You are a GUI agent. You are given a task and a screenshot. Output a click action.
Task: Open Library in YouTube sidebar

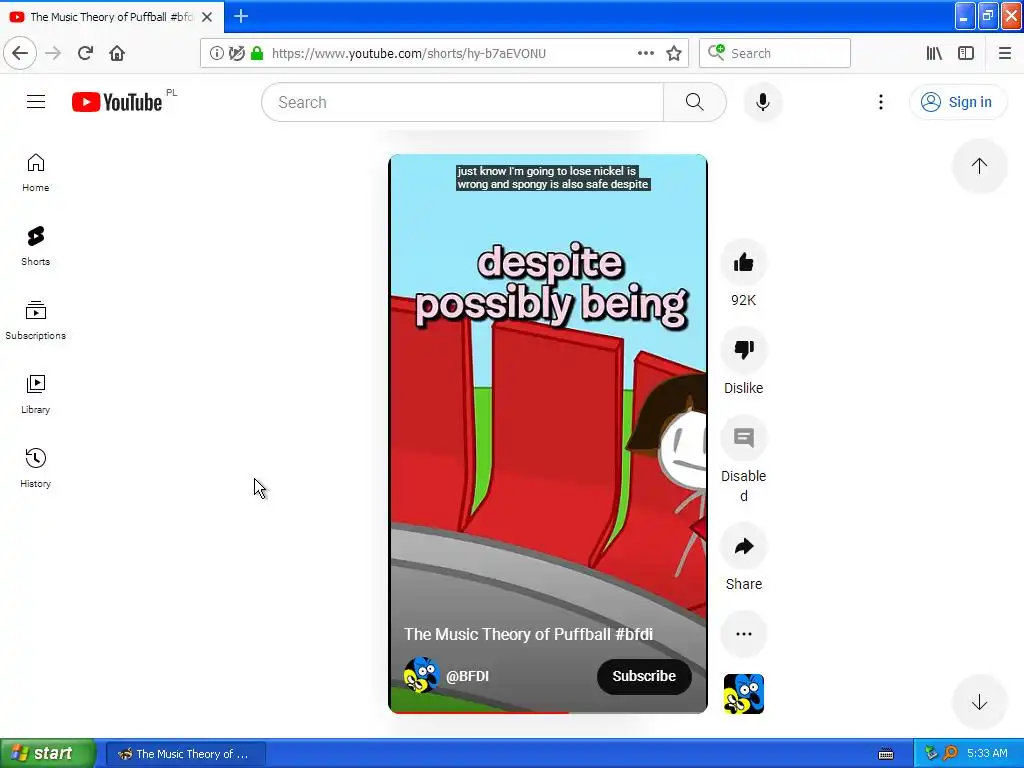tap(35, 394)
